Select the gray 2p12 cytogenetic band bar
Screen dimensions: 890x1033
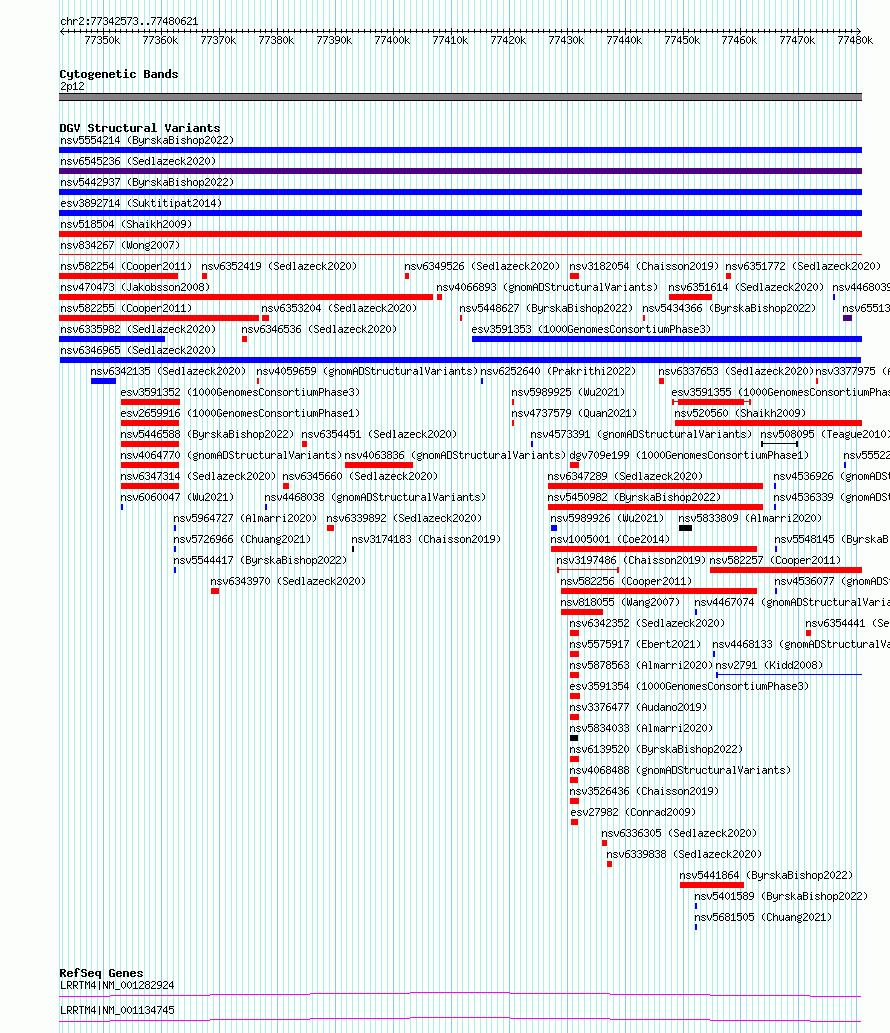pos(460,98)
